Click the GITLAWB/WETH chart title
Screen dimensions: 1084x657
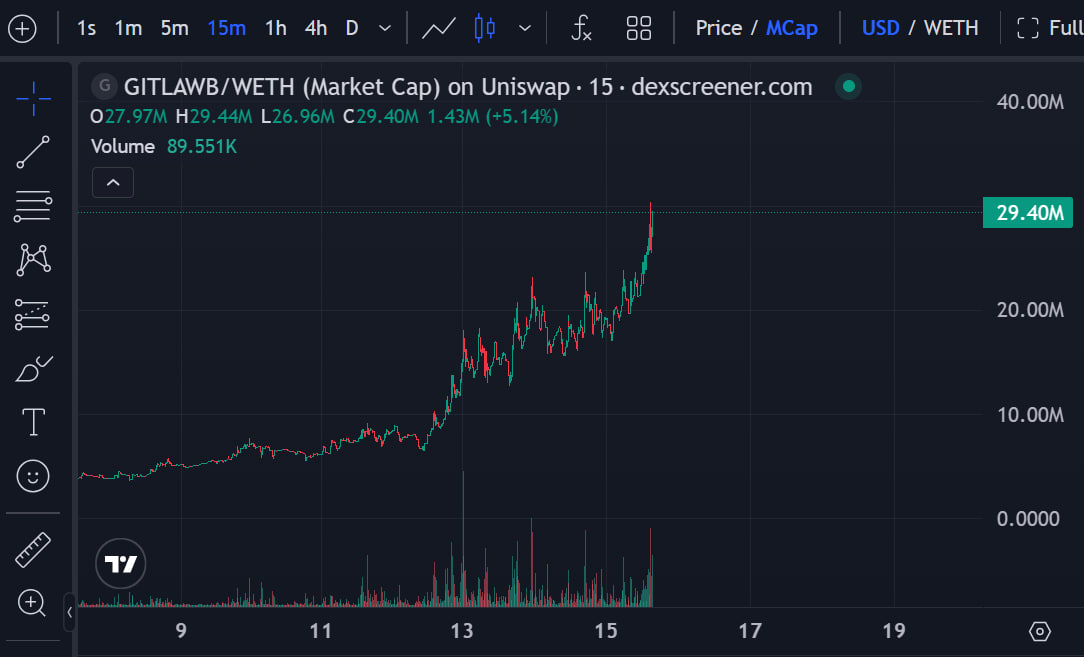tap(468, 87)
